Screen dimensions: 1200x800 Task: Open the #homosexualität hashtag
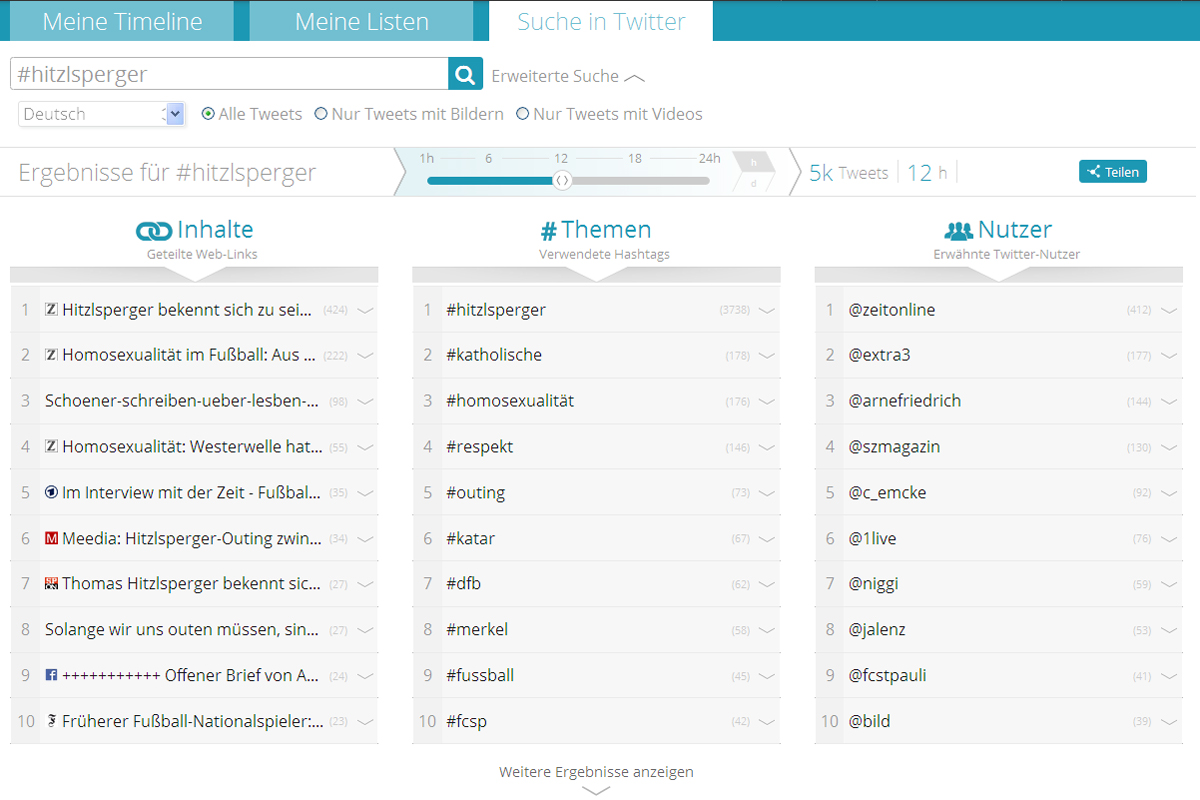pyautogui.click(x=510, y=401)
